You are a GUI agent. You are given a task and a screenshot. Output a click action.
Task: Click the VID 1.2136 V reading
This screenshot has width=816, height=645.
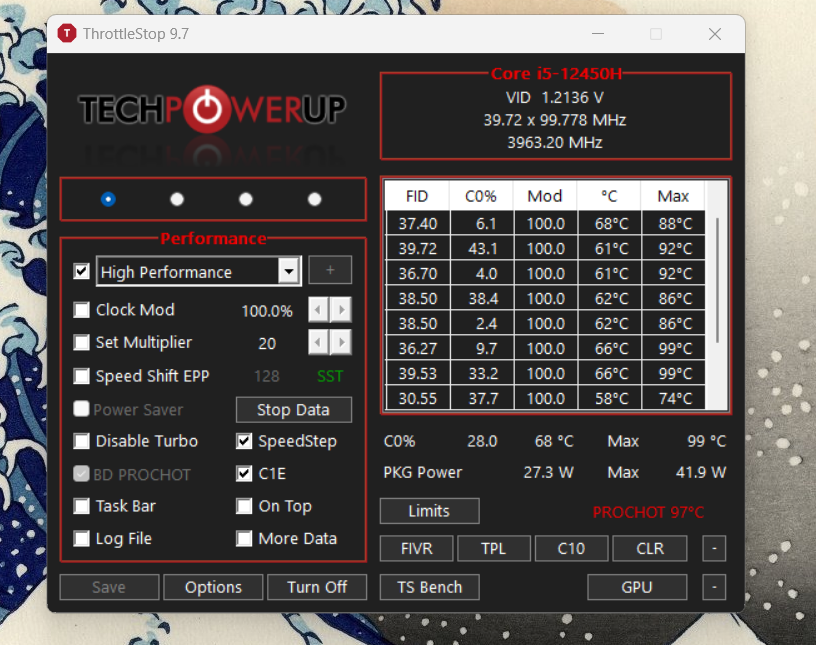coord(555,97)
